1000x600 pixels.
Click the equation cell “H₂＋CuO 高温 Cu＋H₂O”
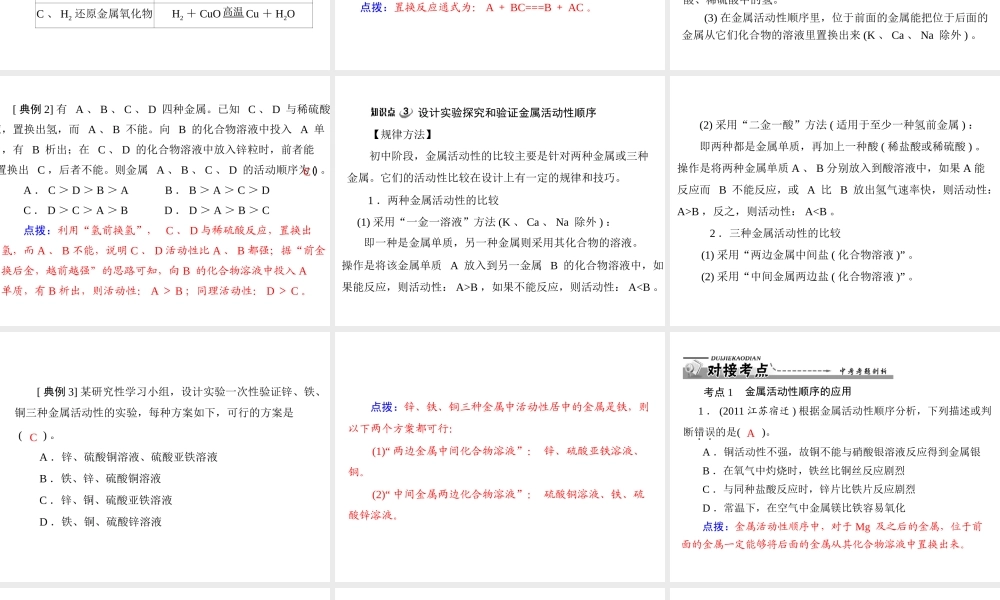point(233,14)
